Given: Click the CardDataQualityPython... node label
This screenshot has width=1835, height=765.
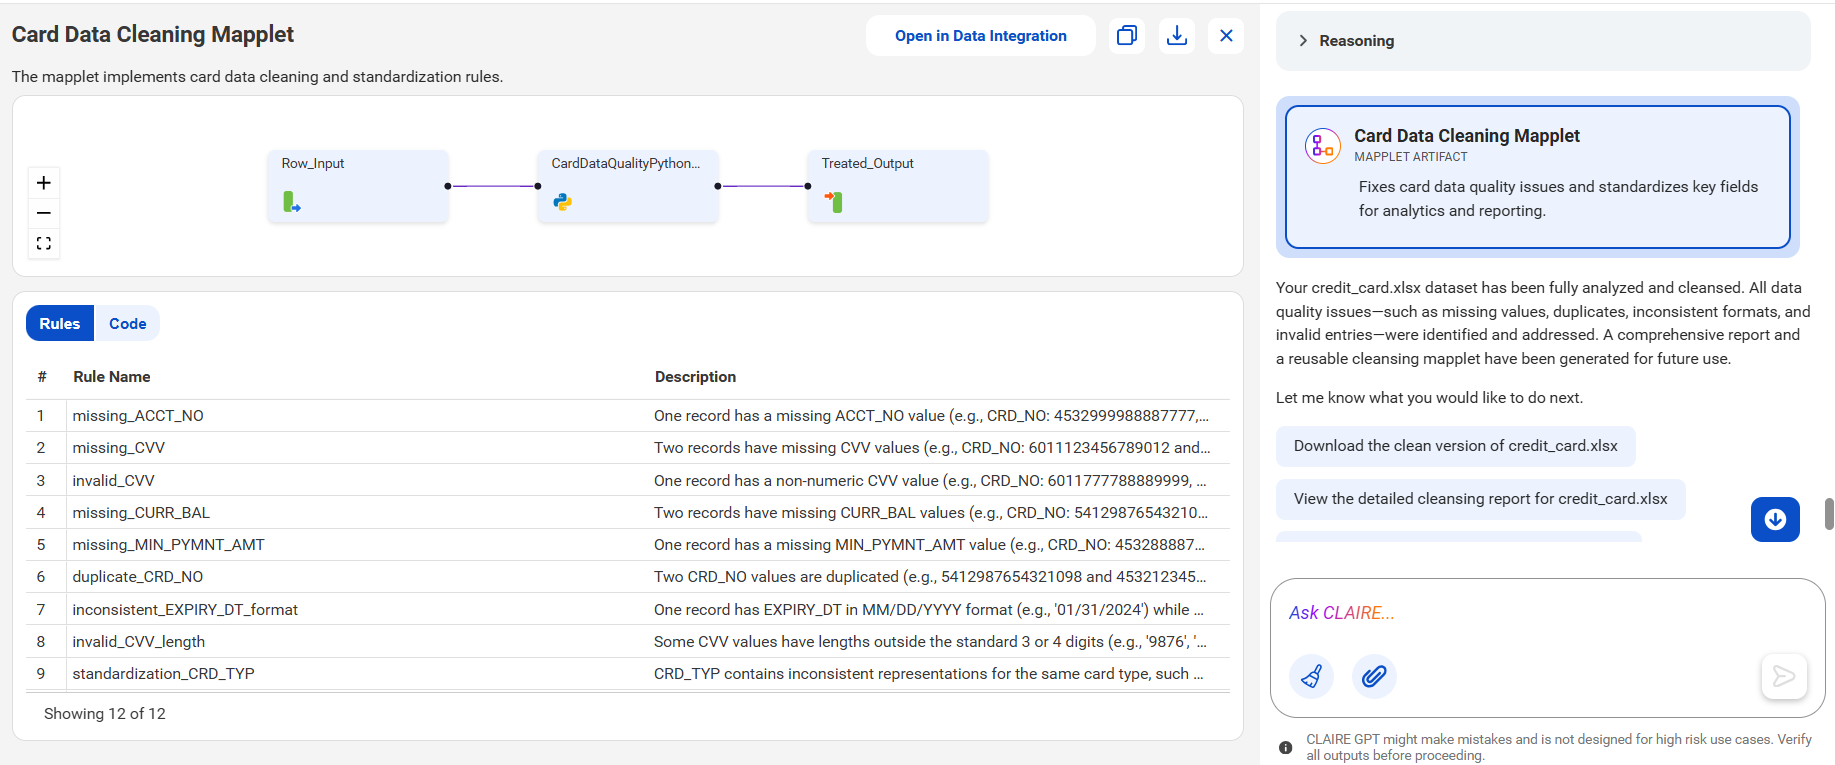Looking at the screenshot, I should tap(626, 164).
